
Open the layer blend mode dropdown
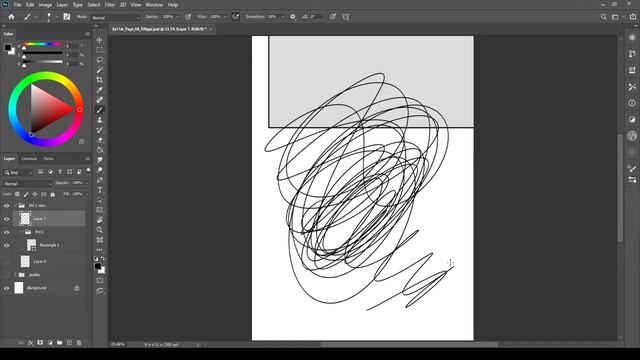pyautogui.click(x=28, y=184)
